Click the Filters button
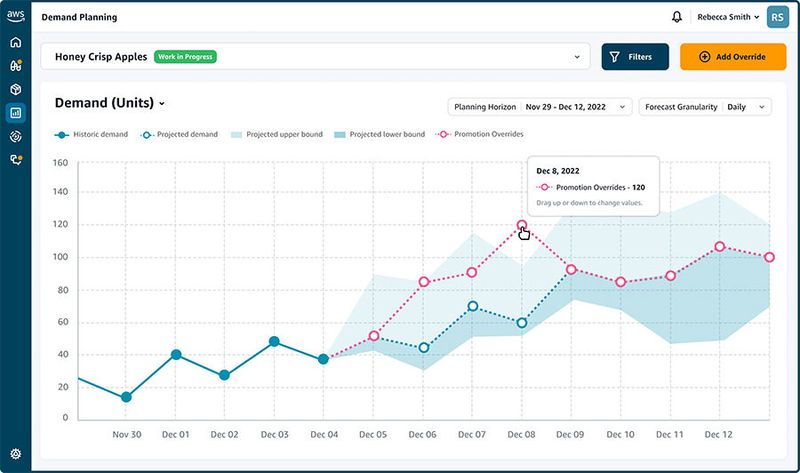 (634, 57)
